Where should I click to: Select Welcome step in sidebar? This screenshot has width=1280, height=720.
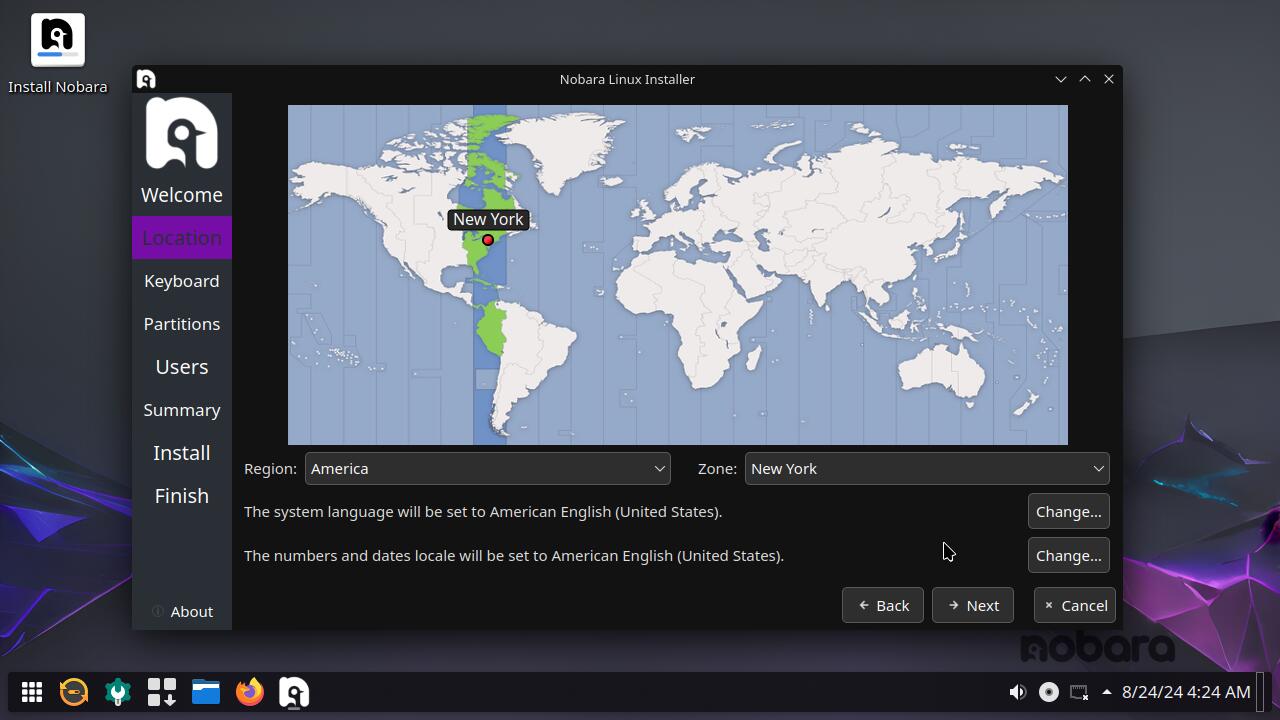(x=182, y=195)
